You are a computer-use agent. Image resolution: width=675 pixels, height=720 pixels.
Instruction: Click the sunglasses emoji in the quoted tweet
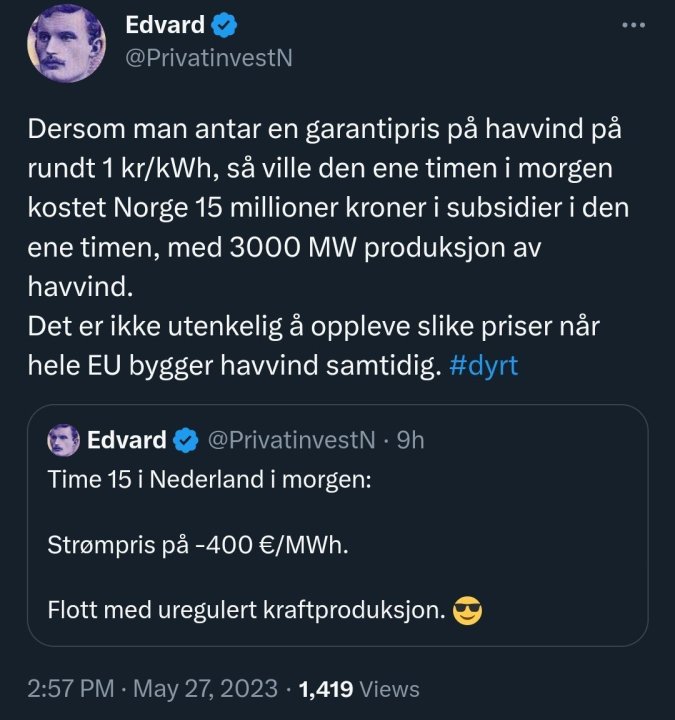tap(467, 610)
